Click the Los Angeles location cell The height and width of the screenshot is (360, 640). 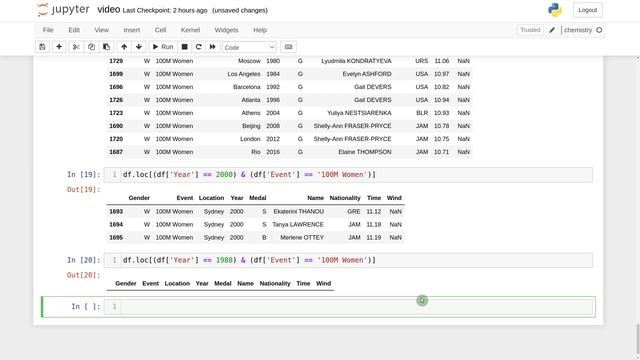[244, 74]
